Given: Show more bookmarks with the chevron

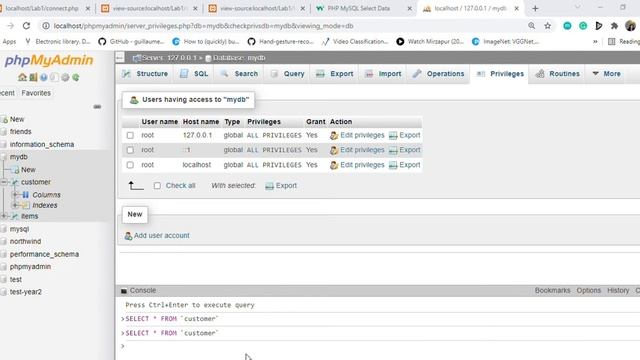Looking at the screenshot, I should click(x=595, y=42).
